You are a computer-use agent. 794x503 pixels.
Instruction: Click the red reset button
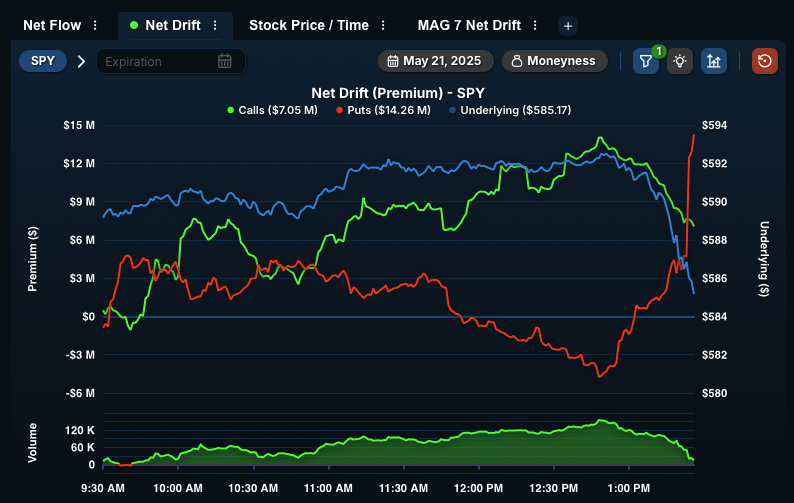pos(765,61)
